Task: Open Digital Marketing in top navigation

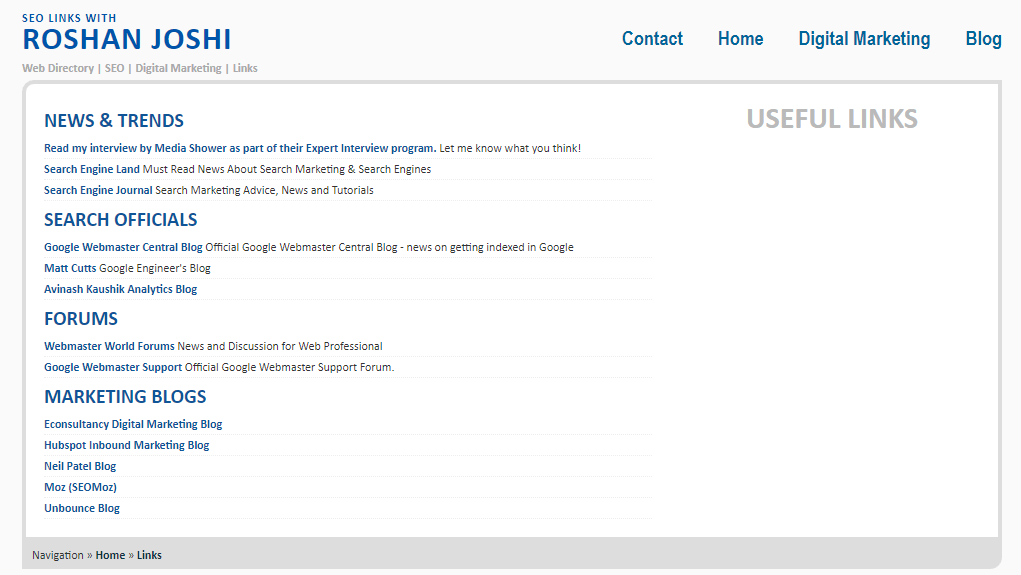Action: 864,39
